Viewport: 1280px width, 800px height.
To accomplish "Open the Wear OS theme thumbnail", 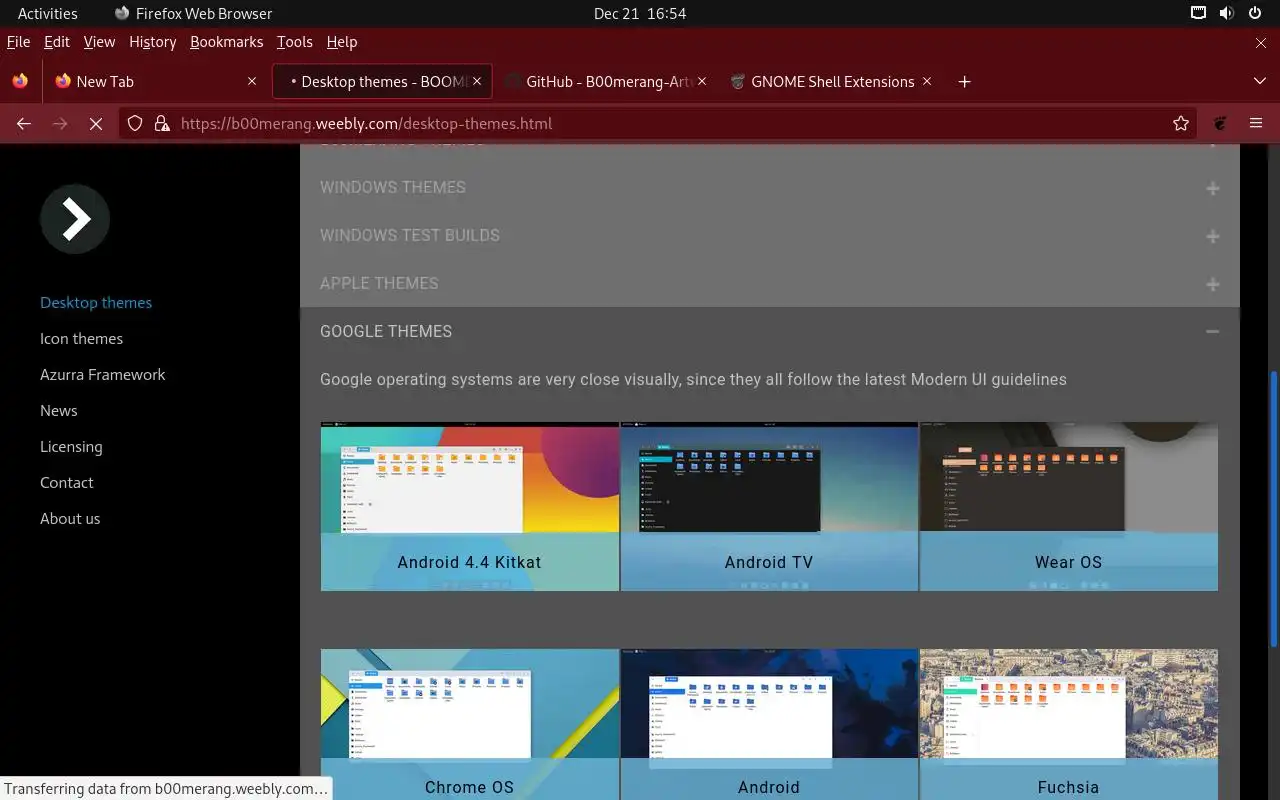I will tap(1068, 506).
